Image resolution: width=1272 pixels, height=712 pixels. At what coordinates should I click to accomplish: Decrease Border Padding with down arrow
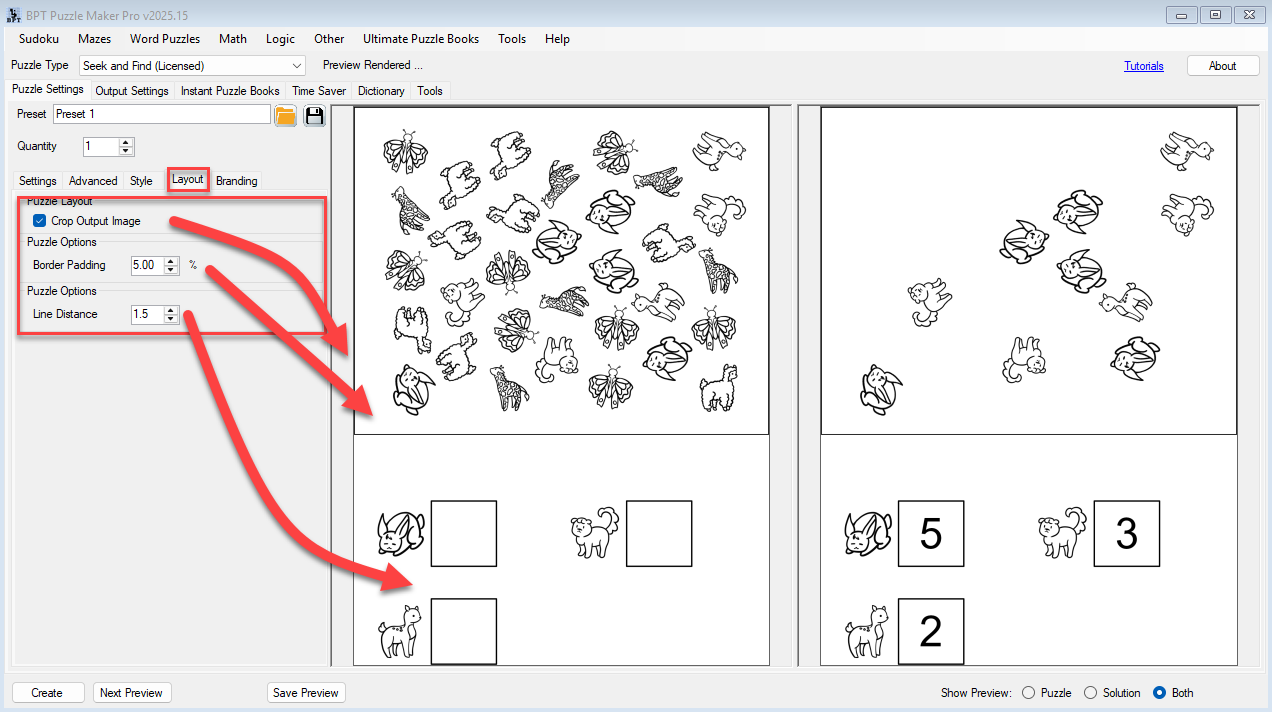point(171,270)
